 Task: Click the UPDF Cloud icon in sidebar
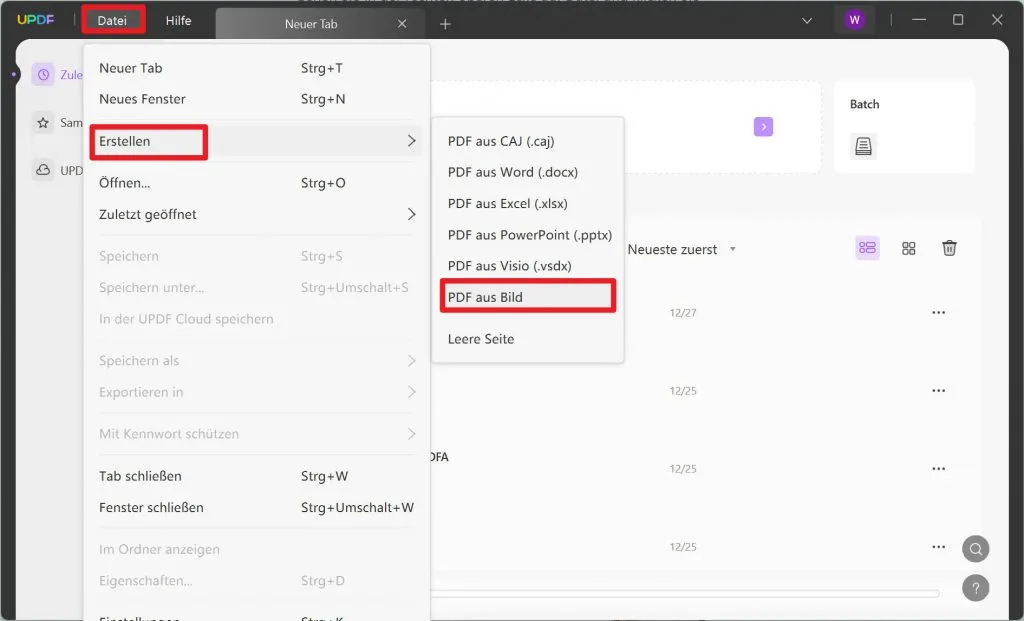point(43,170)
